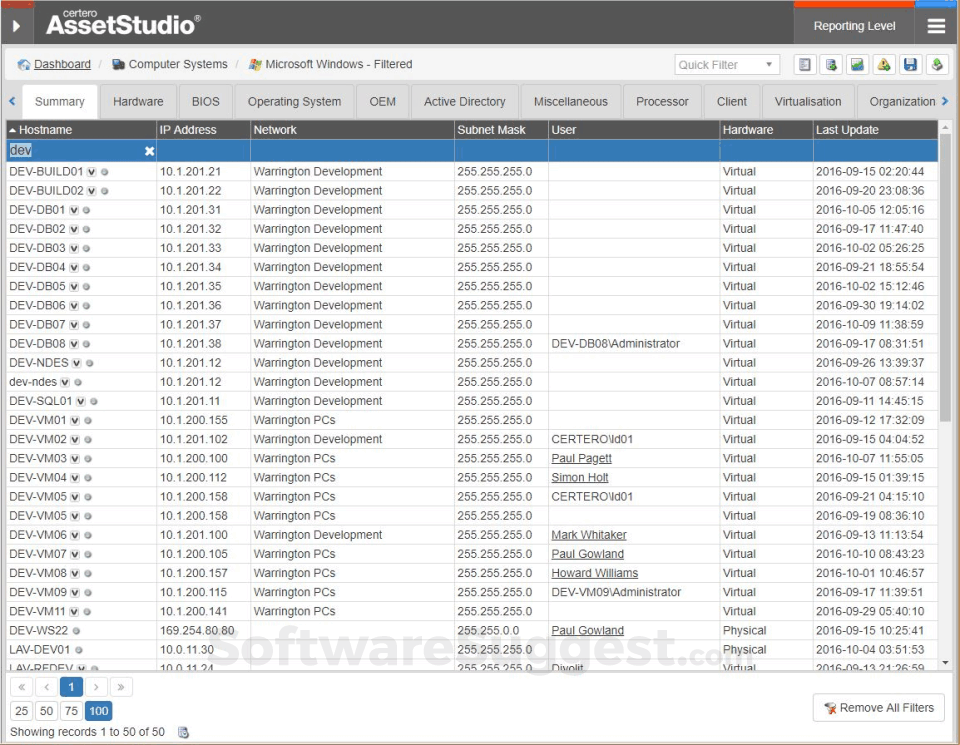Click the first list view toolbar icon
Screen dimensions: 960x745
click(804, 65)
